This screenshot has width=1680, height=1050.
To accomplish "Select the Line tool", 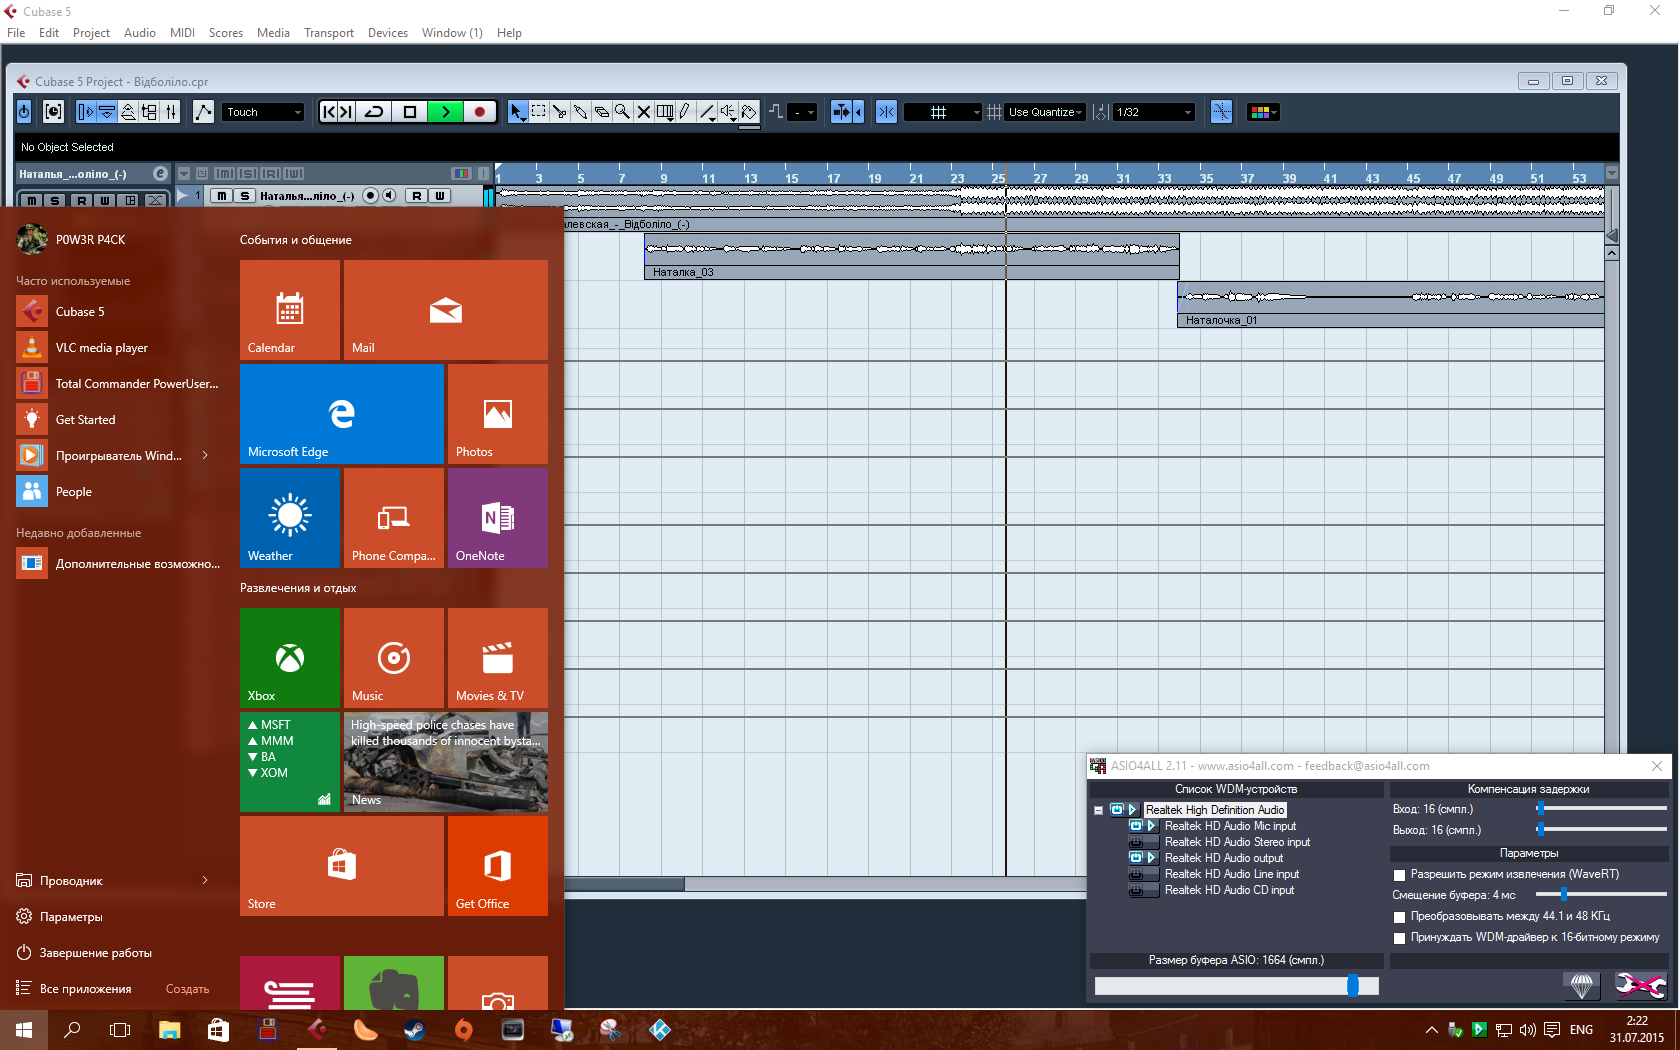I will click(707, 112).
